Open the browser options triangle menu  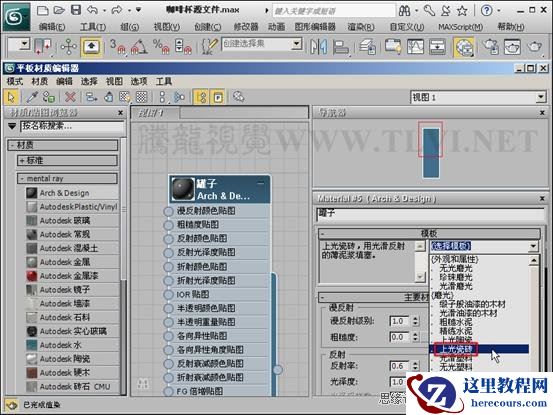click(x=12, y=126)
